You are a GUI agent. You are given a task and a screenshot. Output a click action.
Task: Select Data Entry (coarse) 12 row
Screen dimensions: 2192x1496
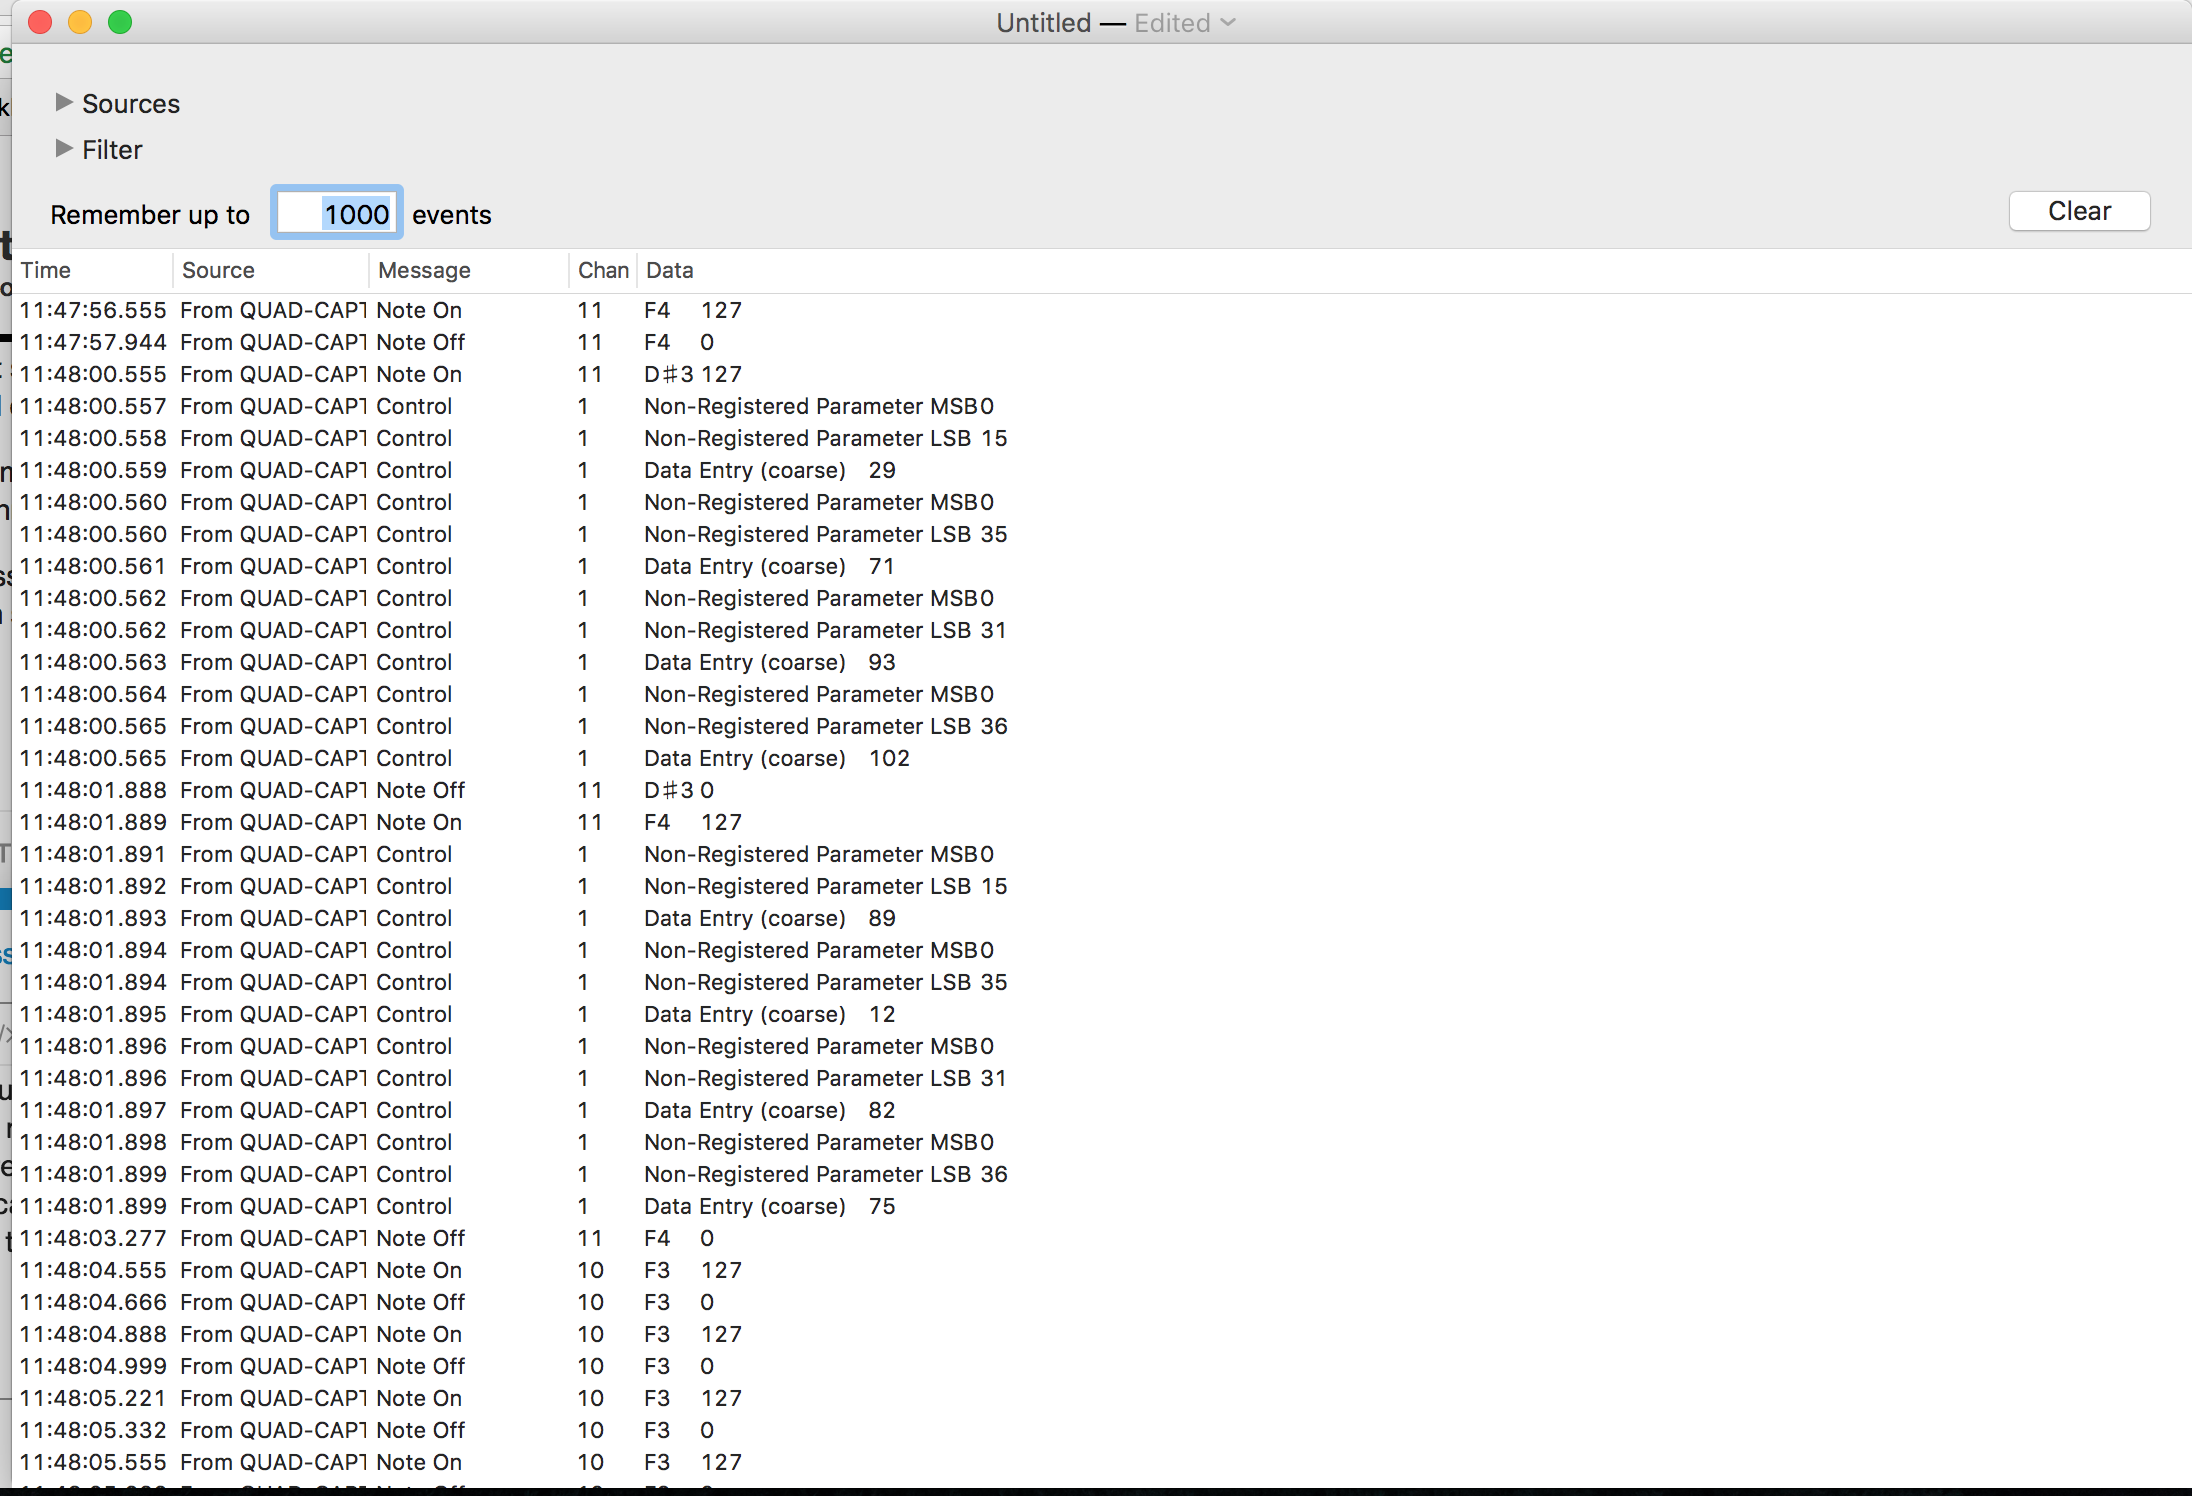[x=1102, y=1014]
